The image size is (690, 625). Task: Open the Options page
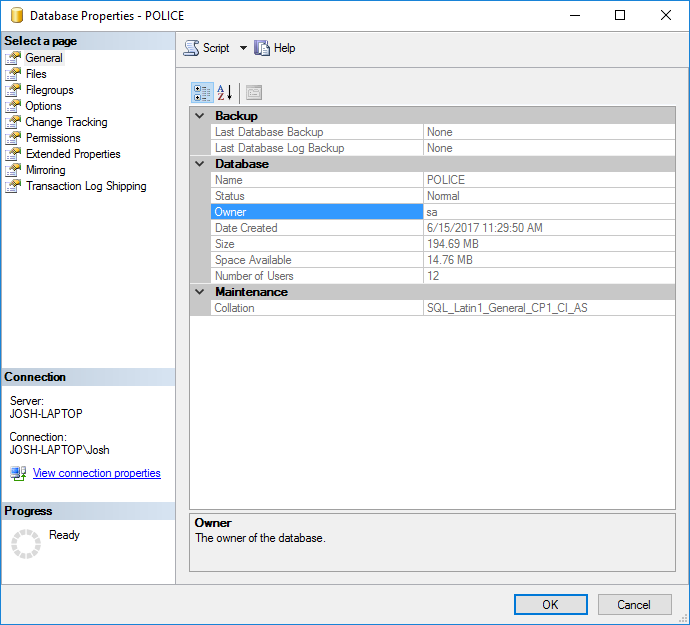43,106
